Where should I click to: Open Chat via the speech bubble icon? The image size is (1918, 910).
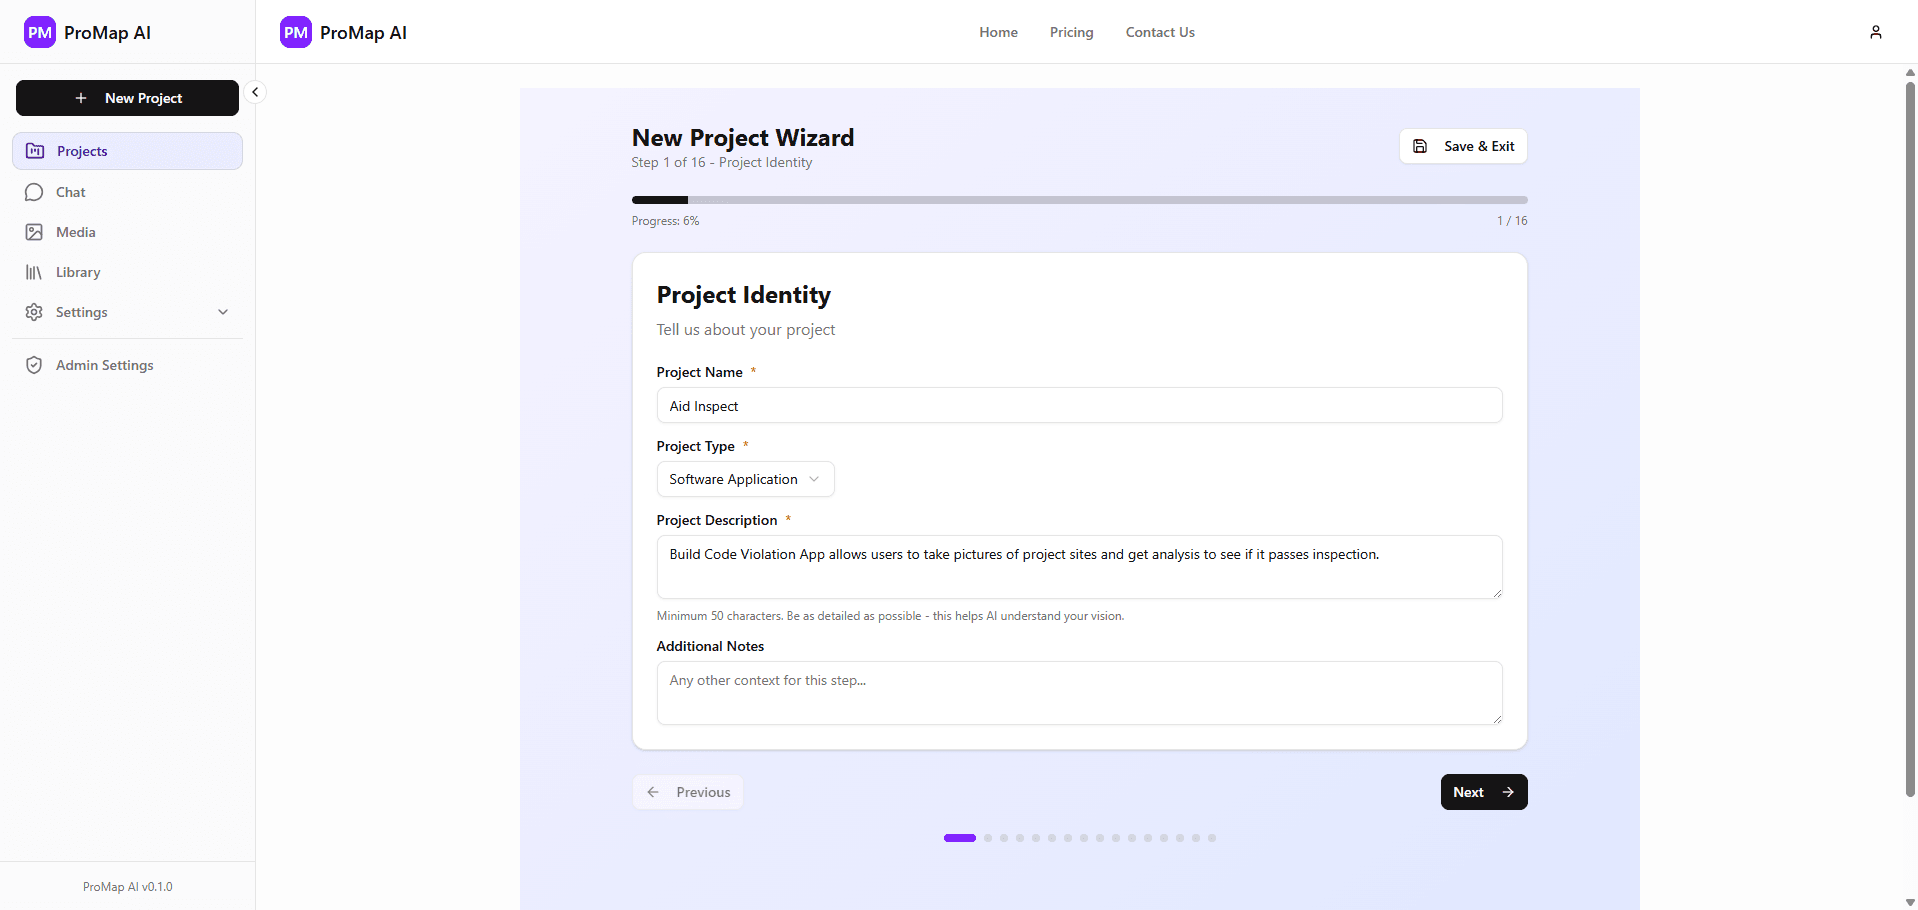click(34, 191)
